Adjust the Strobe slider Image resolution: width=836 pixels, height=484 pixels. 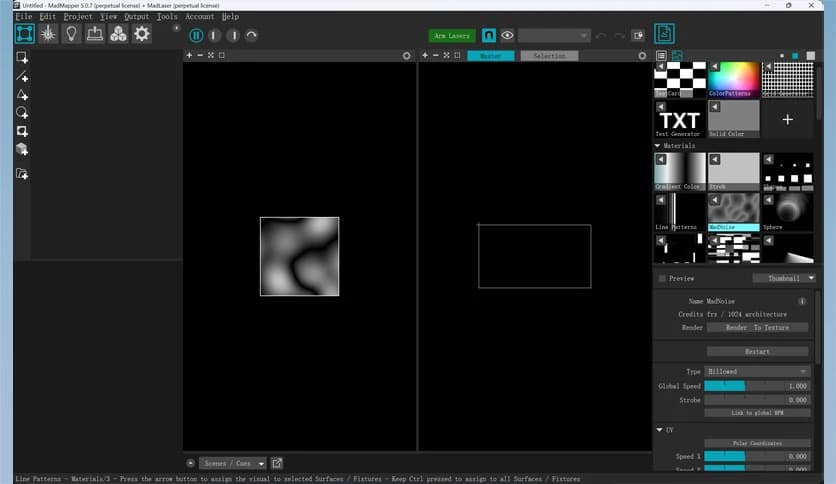[x=757, y=400]
